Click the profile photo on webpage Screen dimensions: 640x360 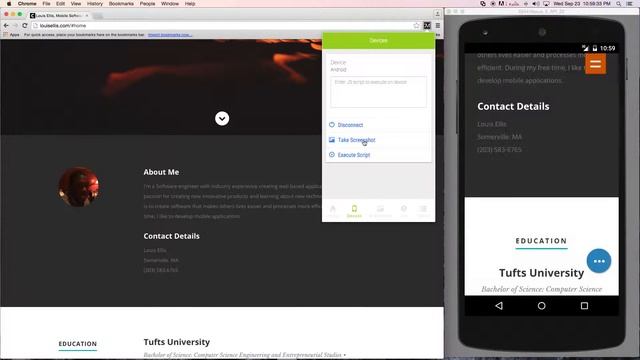[78, 187]
